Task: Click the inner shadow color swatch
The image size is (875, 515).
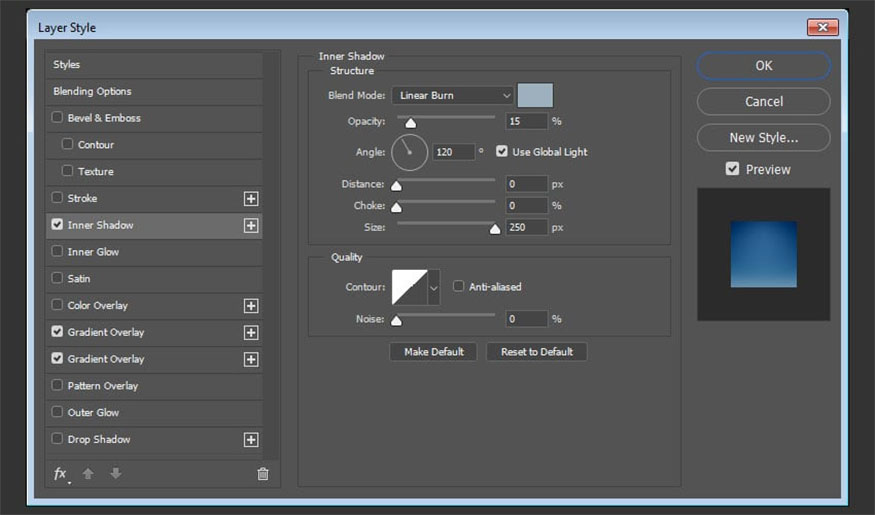Action: click(535, 96)
